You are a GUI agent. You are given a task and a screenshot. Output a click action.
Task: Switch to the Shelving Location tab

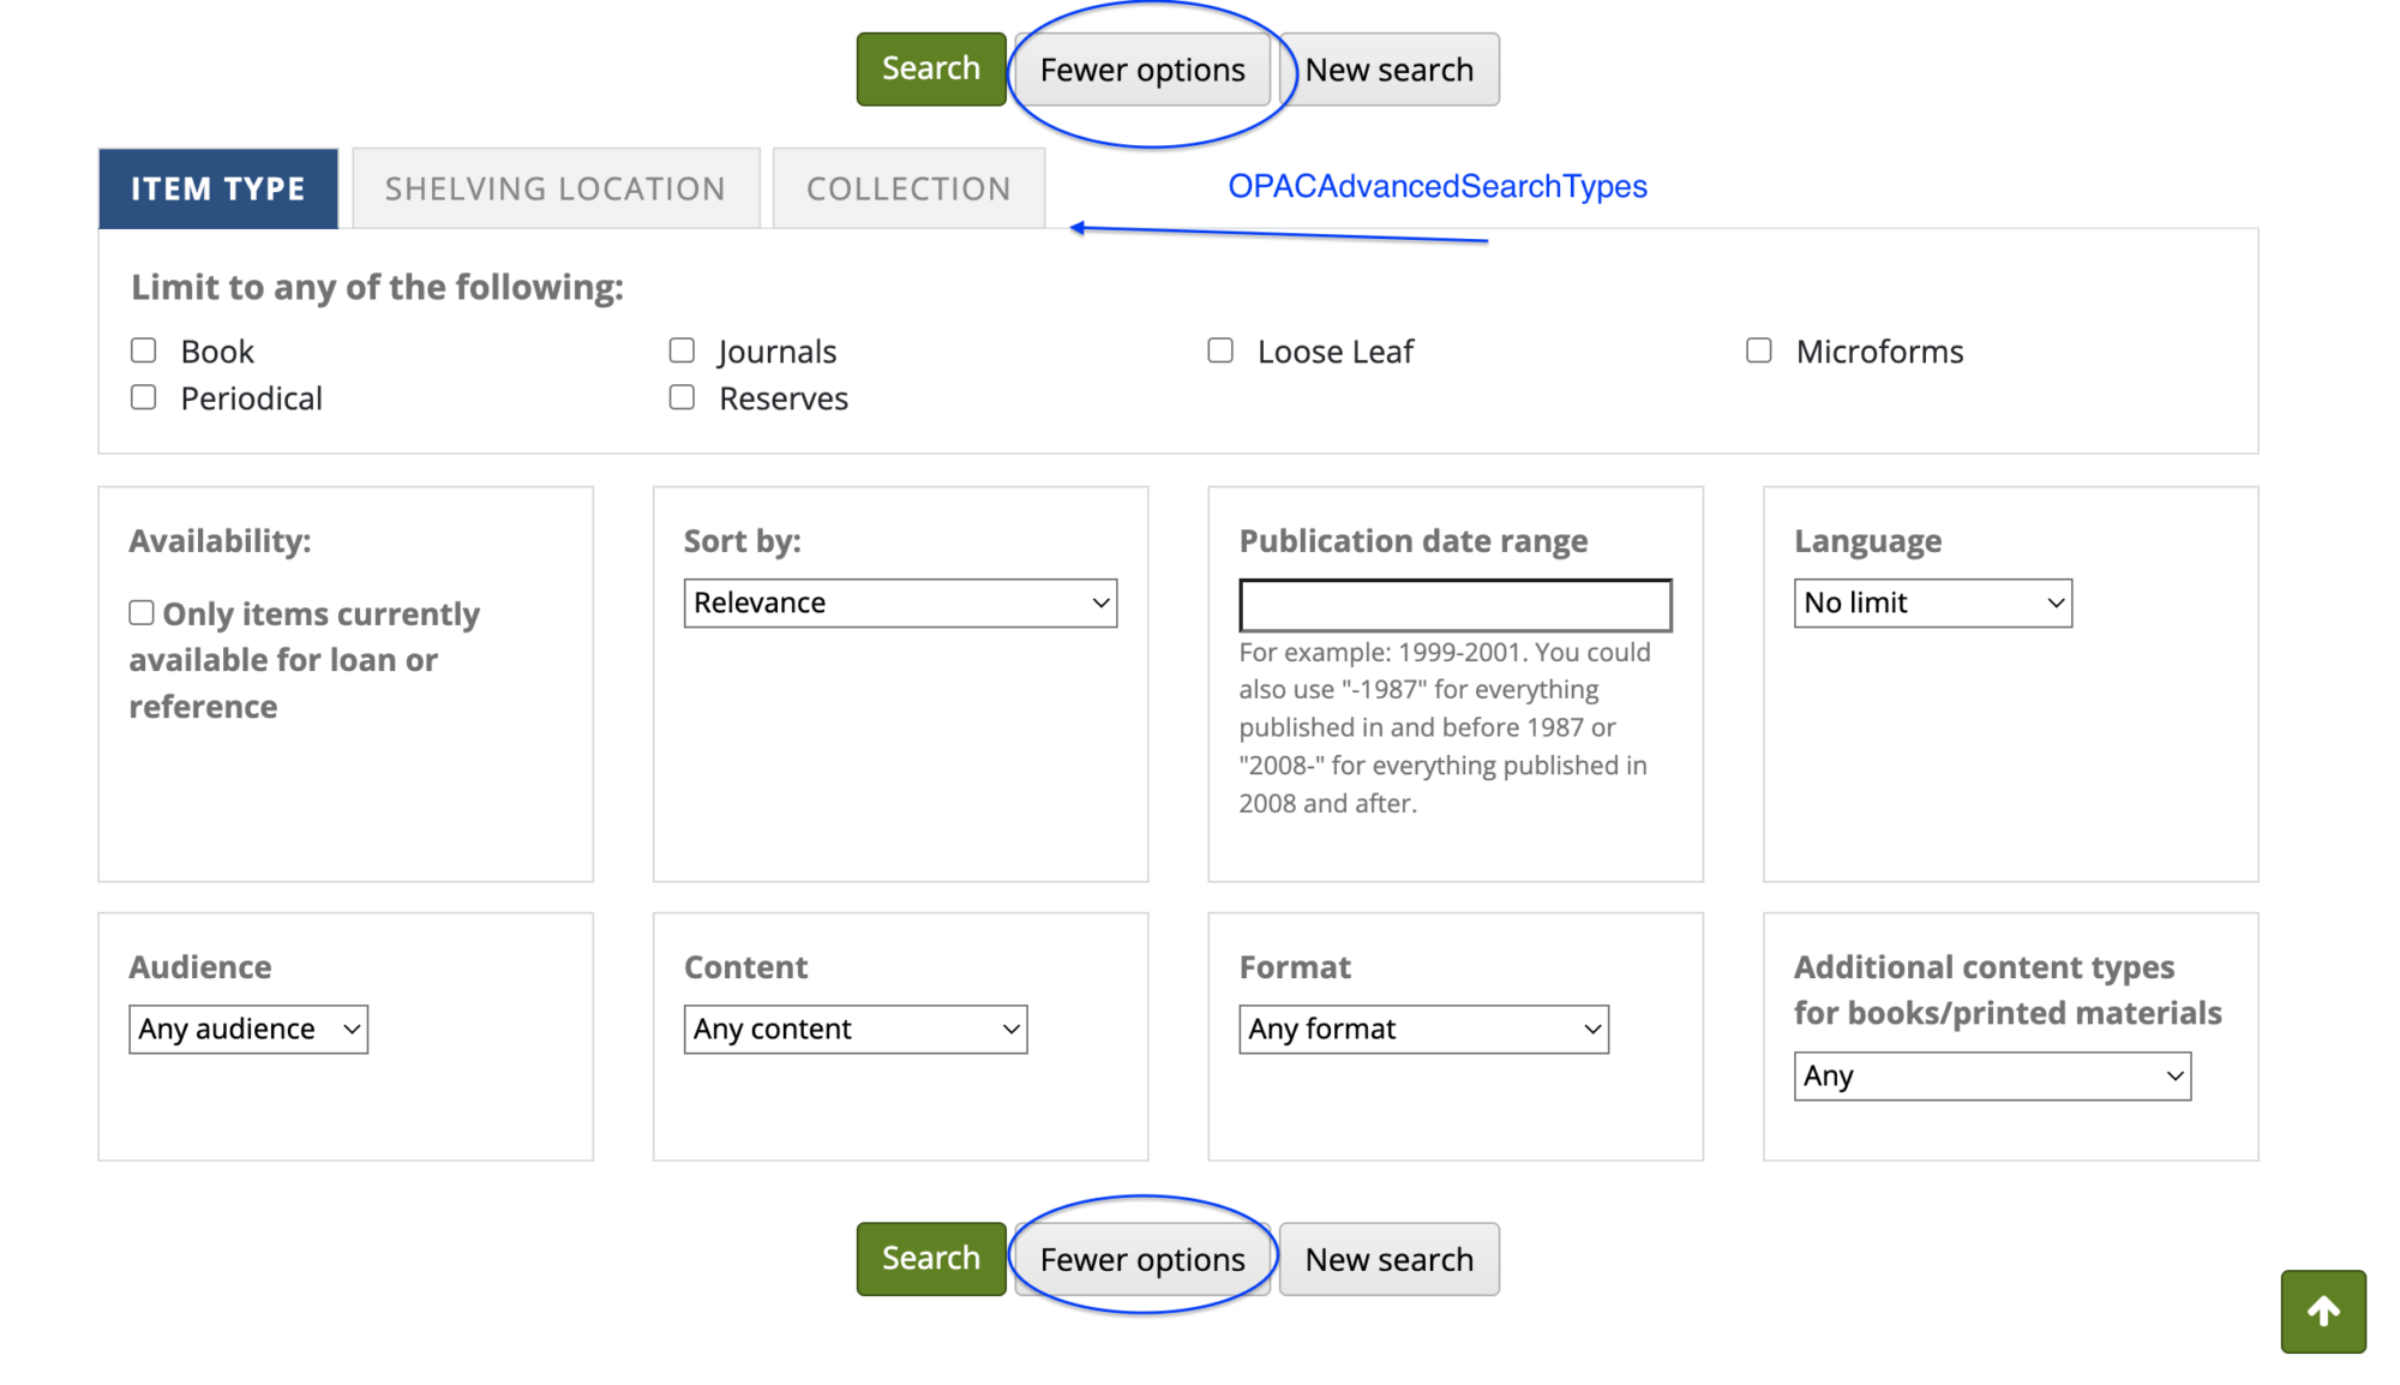click(x=555, y=189)
